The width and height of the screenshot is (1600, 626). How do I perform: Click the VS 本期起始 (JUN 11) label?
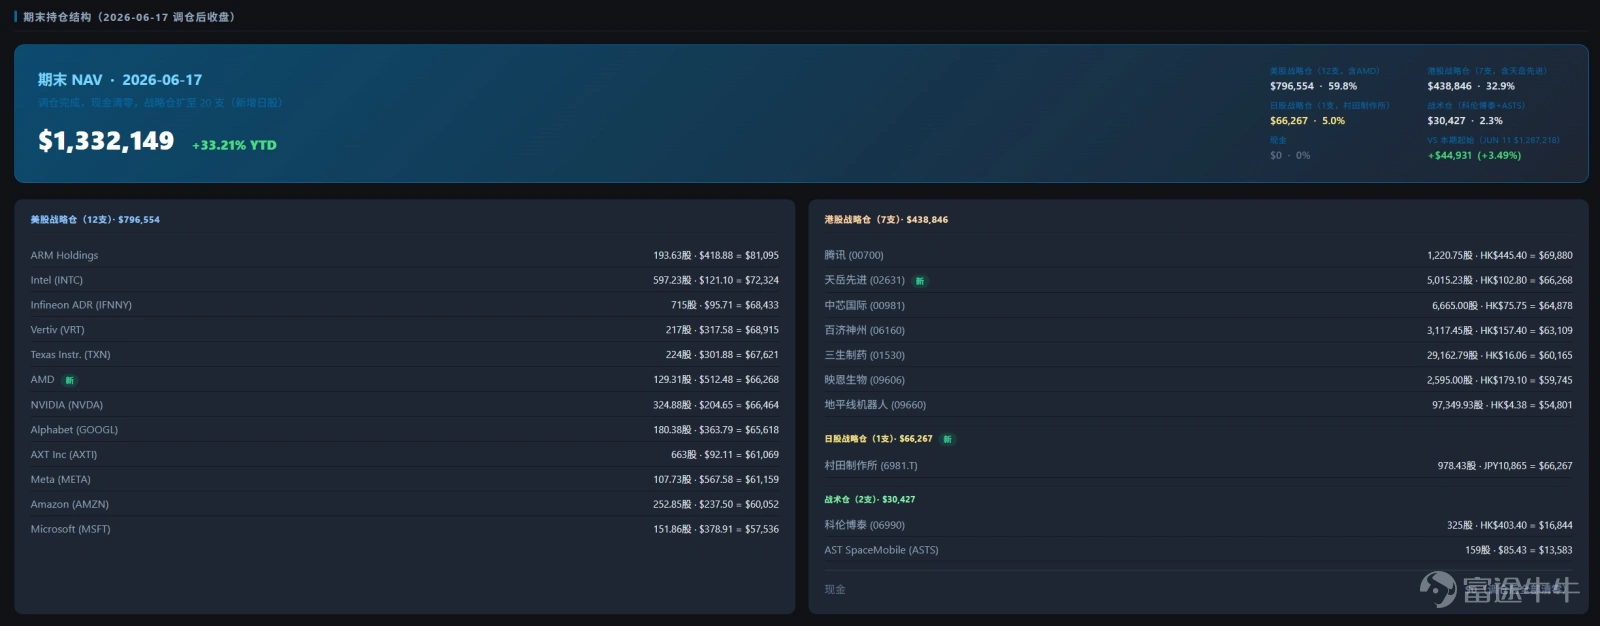pos(1493,140)
